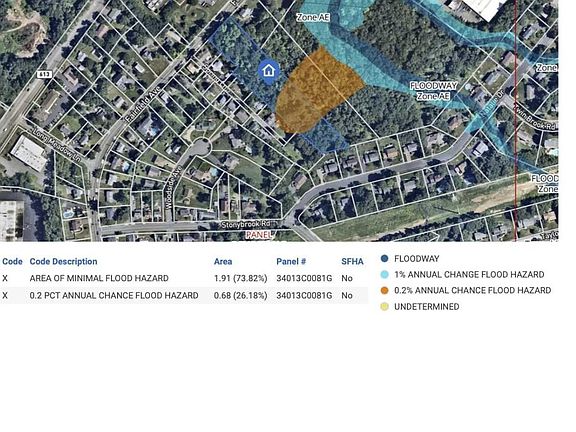The width and height of the screenshot is (576, 432).
Task: Click the orange 0.2% flood hazard swatch
Action: (384, 290)
